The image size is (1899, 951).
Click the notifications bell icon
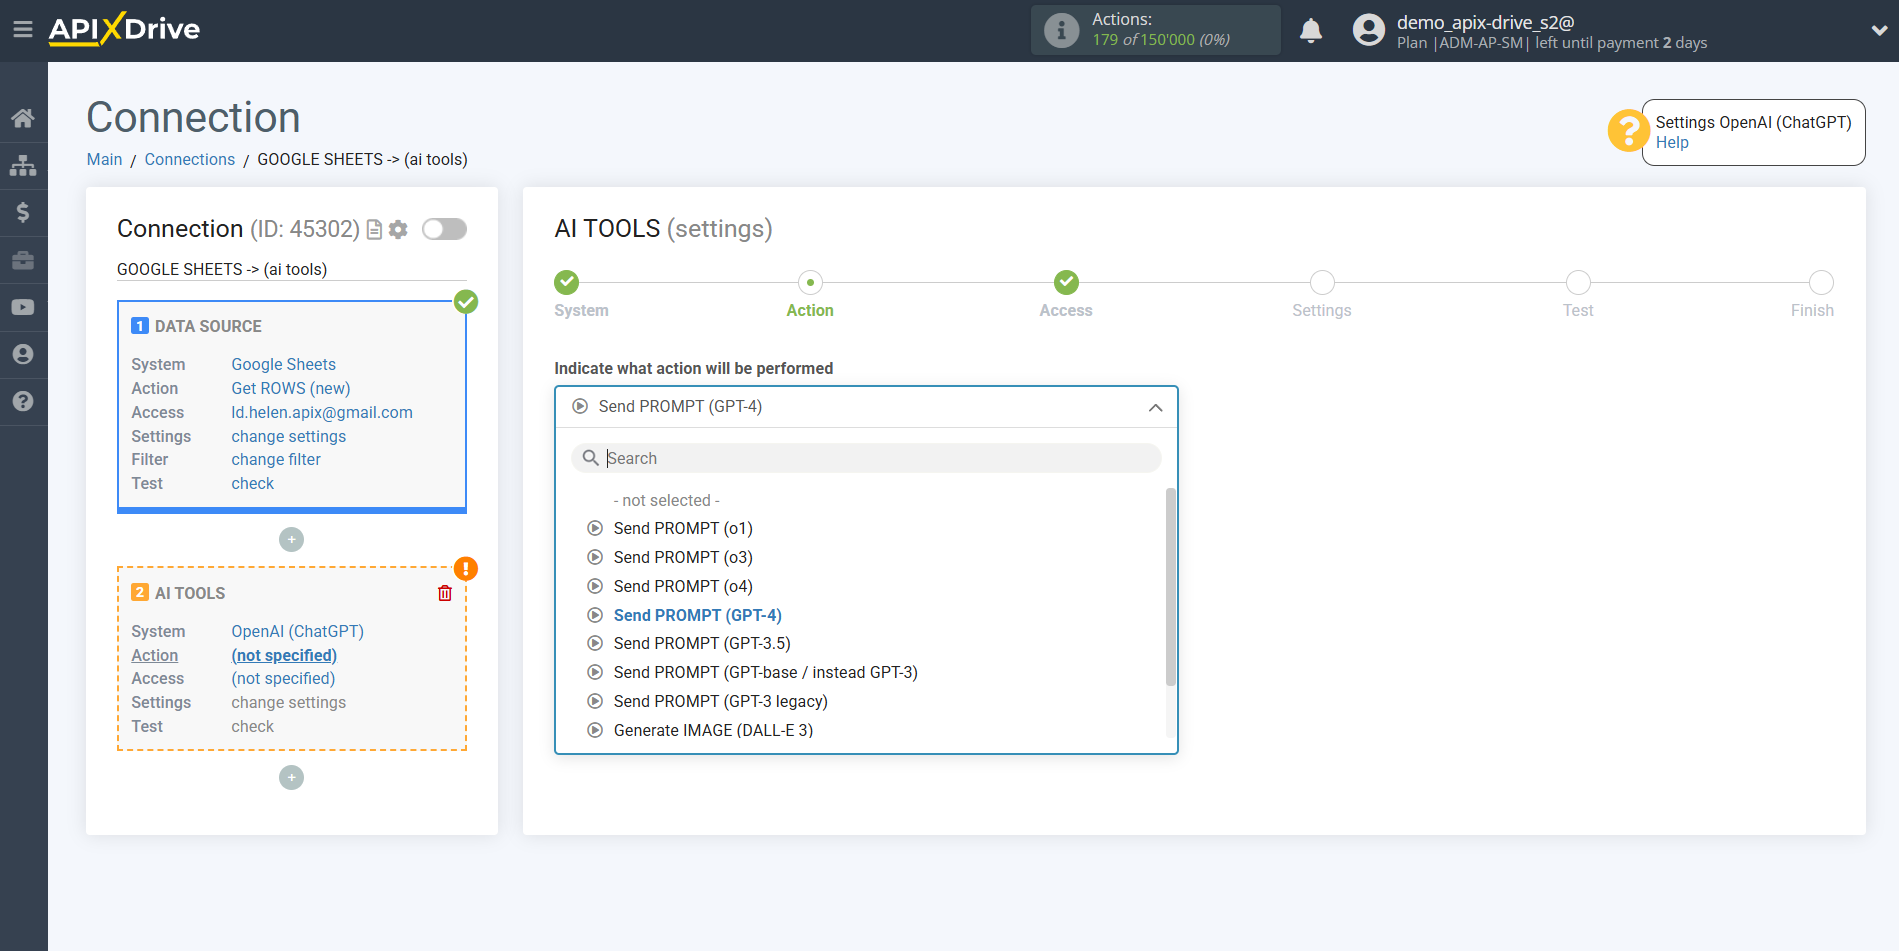point(1311,31)
